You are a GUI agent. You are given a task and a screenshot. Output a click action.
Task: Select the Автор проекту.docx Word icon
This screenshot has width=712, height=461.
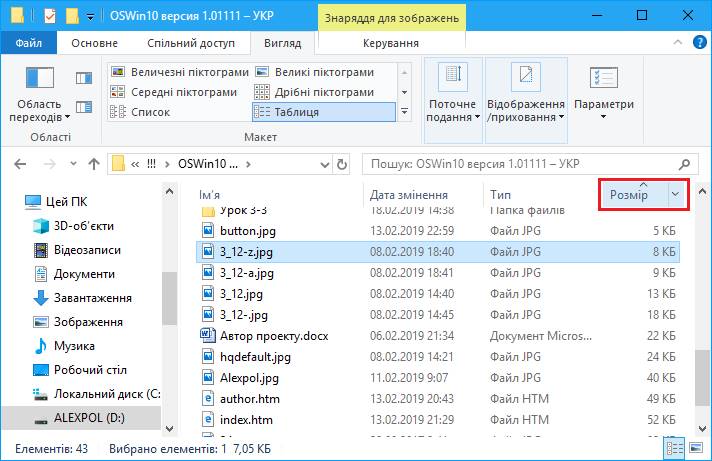click(208, 335)
